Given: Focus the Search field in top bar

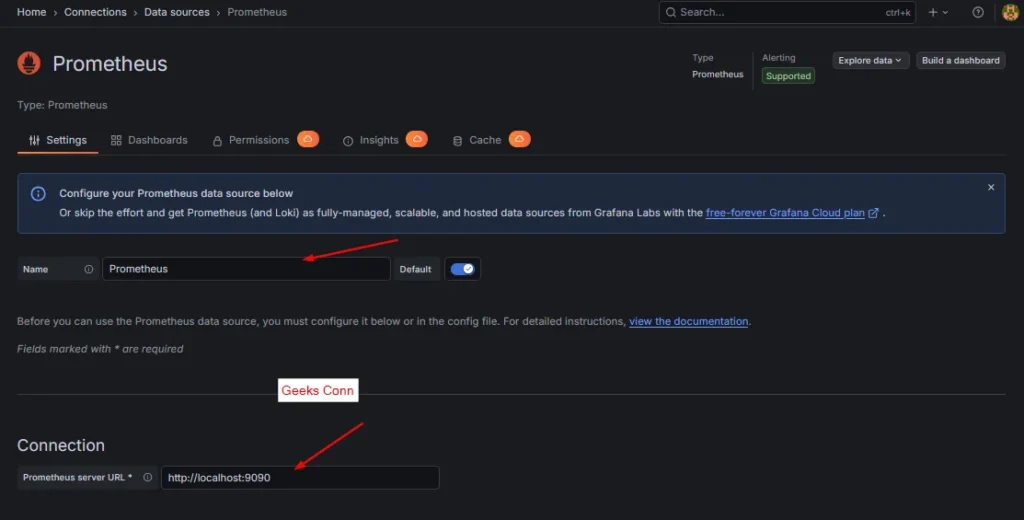Looking at the screenshot, I should click(x=787, y=12).
